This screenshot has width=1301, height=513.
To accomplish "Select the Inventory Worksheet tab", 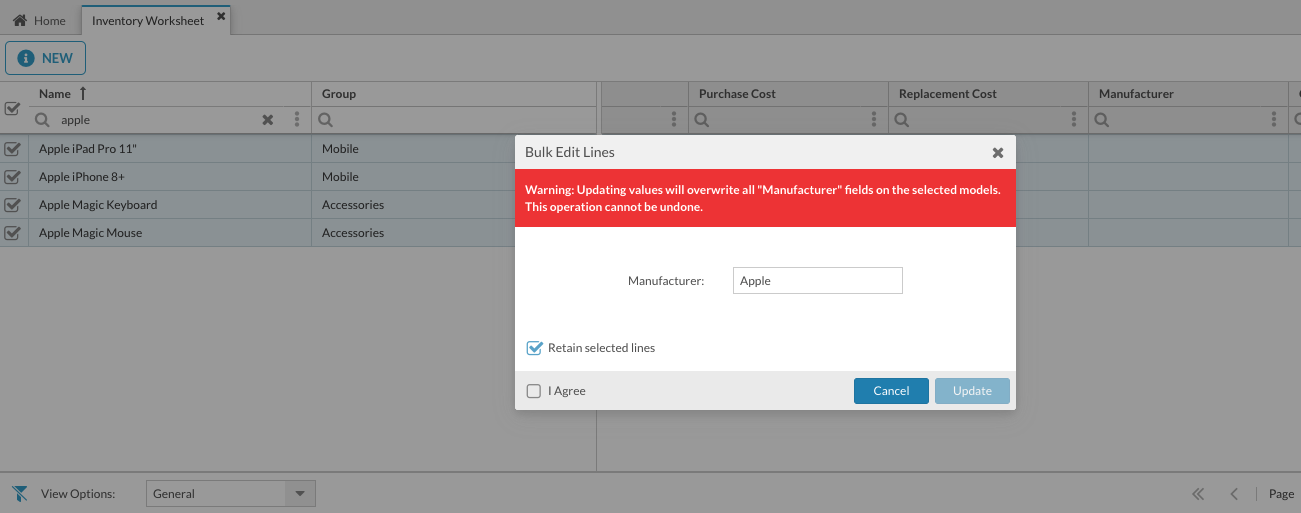I will pyautogui.click(x=147, y=21).
